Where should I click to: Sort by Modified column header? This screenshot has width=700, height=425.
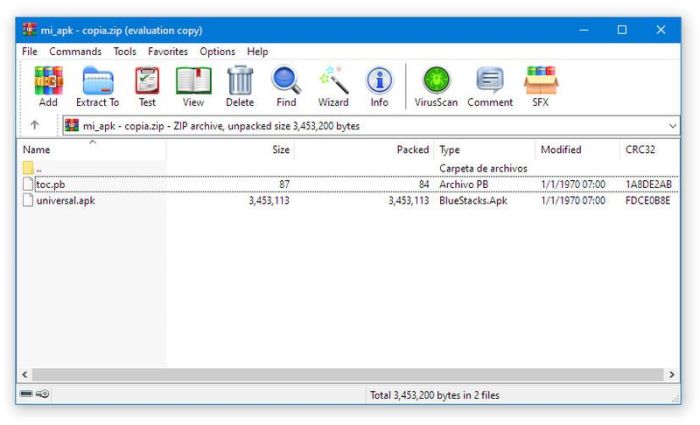coord(561,150)
